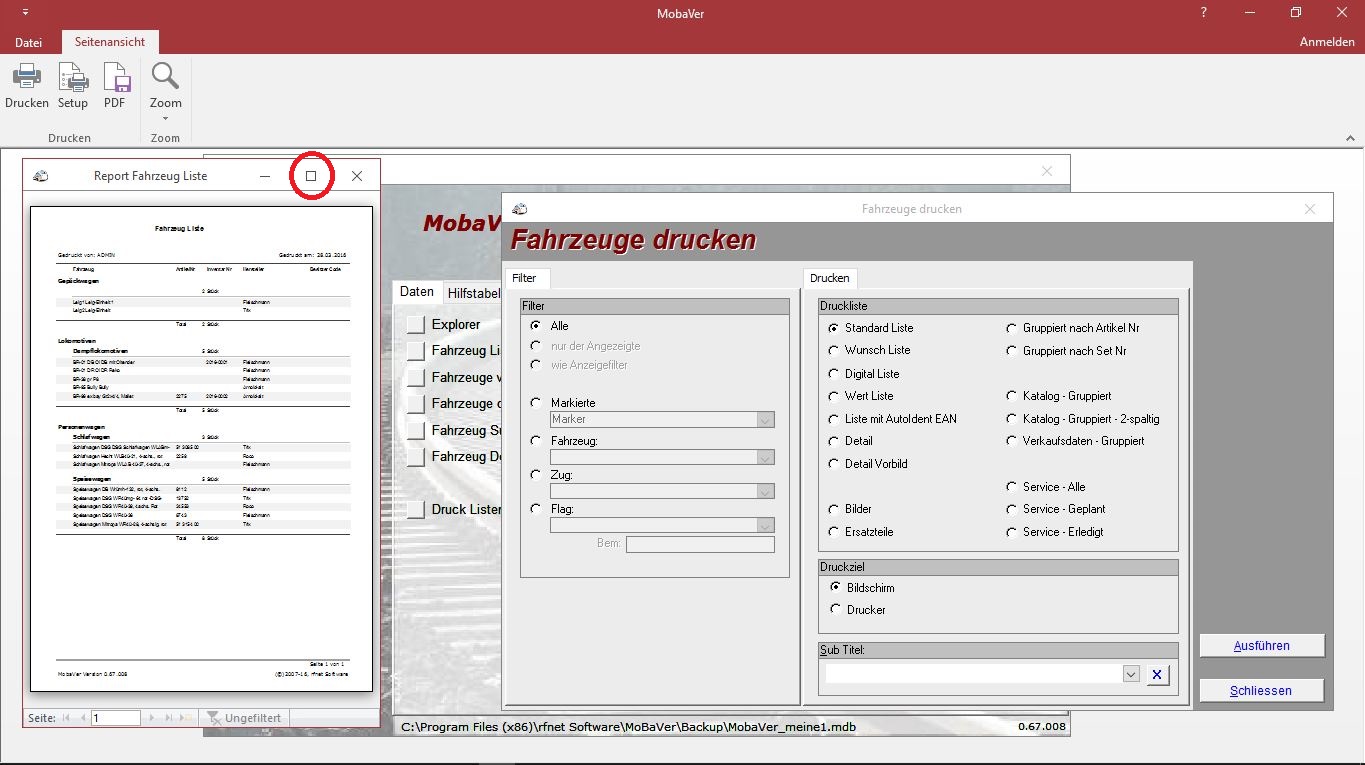Click the square button beside Fahrzeug Li
Screen dimensions: 1365x765
pyautogui.click(x=416, y=351)
